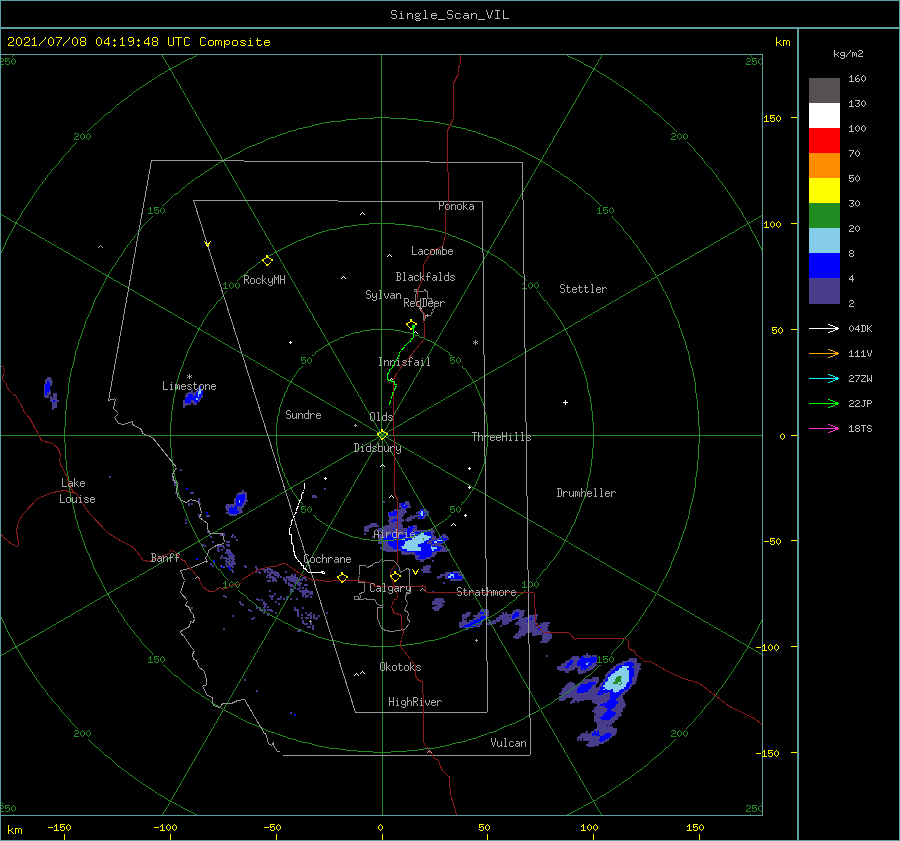Click the Single_Scan_VIL title text
Viewport: 900px width, 841px height.
pyautogui.click(x=449, y=15)
